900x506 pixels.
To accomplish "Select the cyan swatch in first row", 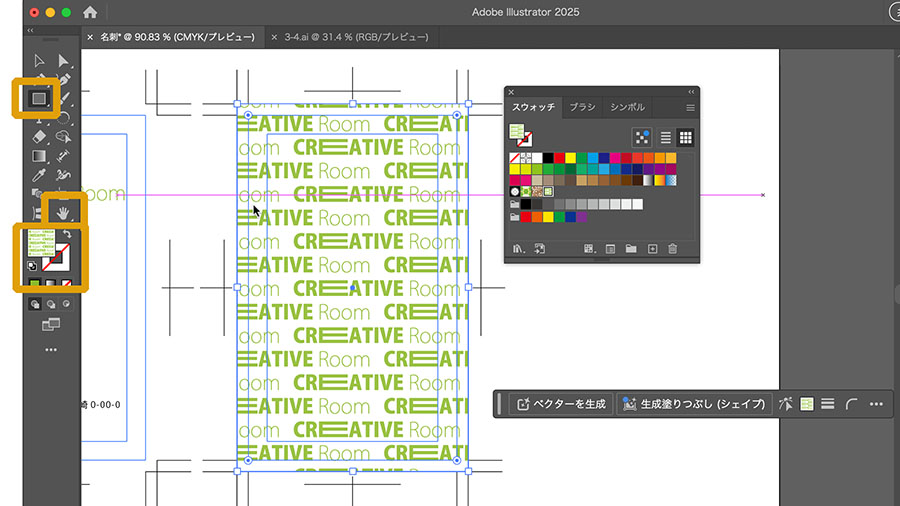I will point(593,158).
